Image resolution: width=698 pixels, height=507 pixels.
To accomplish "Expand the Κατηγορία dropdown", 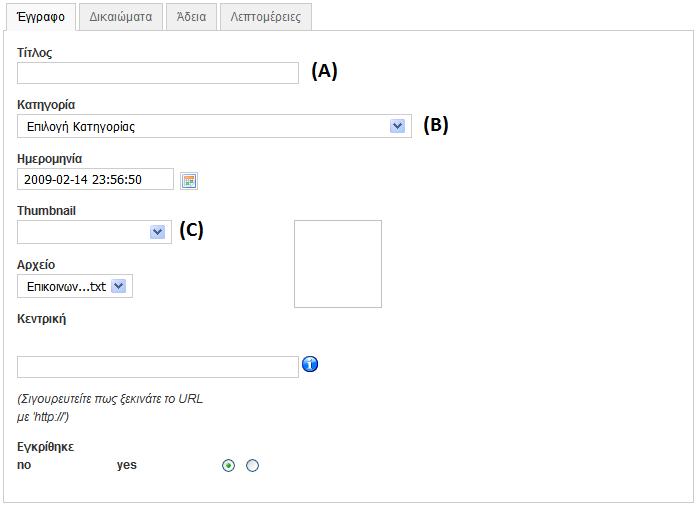I will coord(398,126).
